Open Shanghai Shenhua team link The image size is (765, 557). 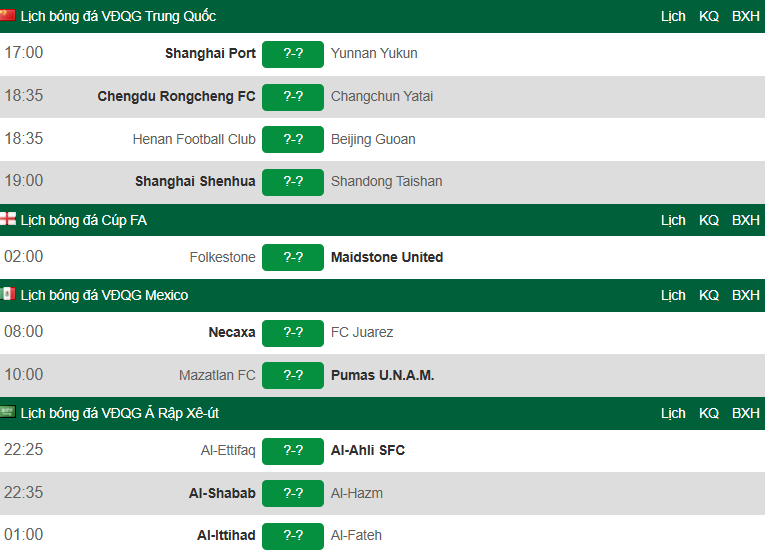tap(195, 181)
